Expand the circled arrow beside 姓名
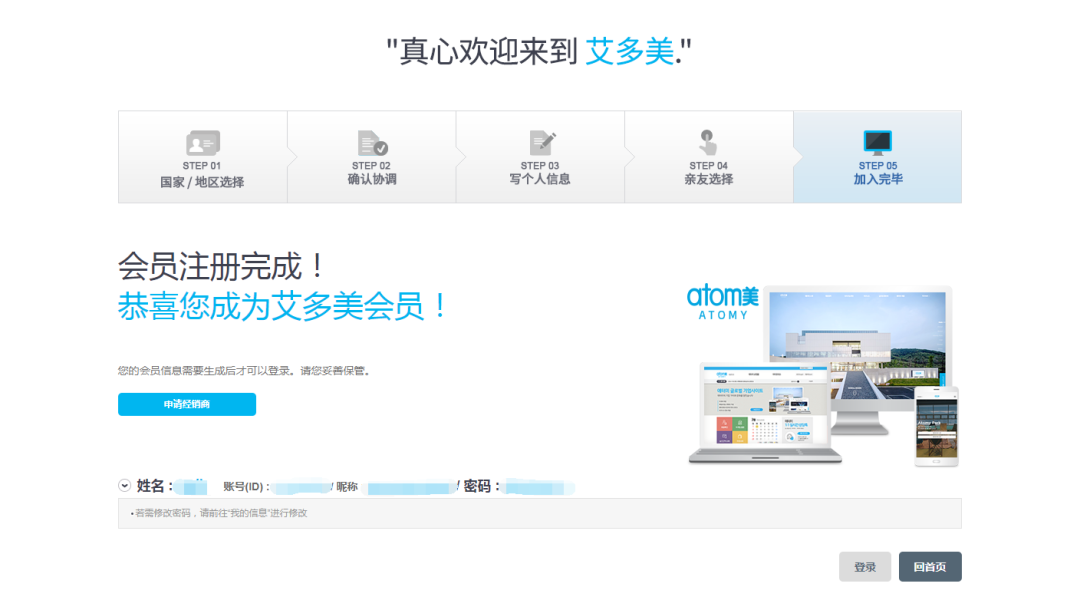 (125, 486)
